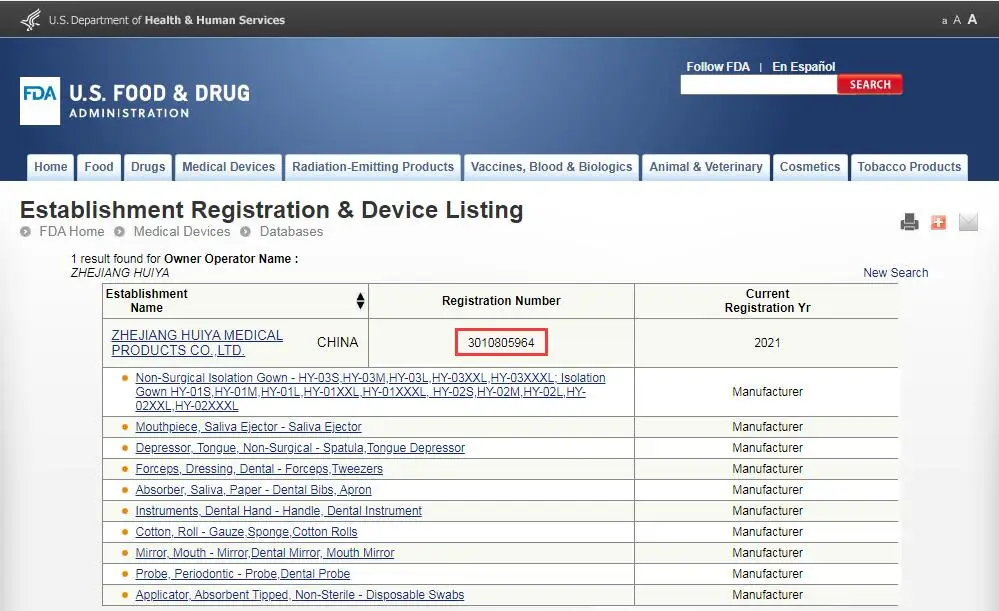Switch to En Español

pyautogui.click(x=803, y=66)
